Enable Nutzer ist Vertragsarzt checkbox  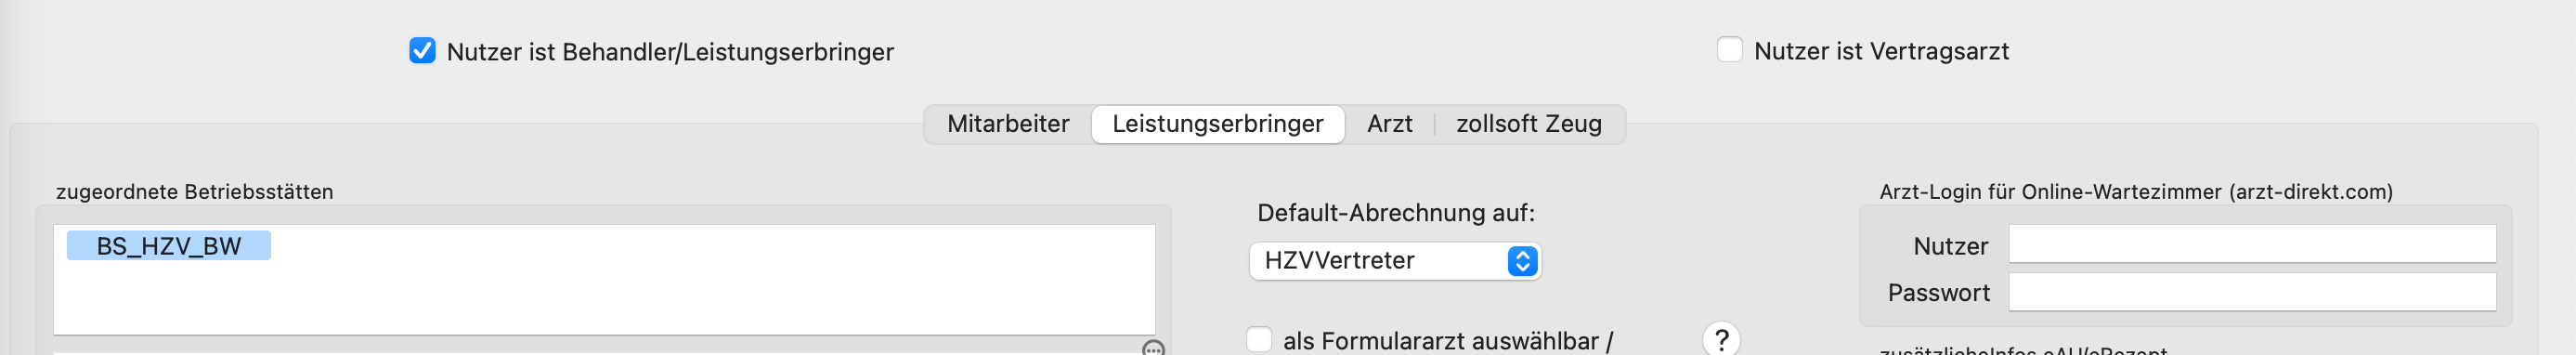[1729, 50]
